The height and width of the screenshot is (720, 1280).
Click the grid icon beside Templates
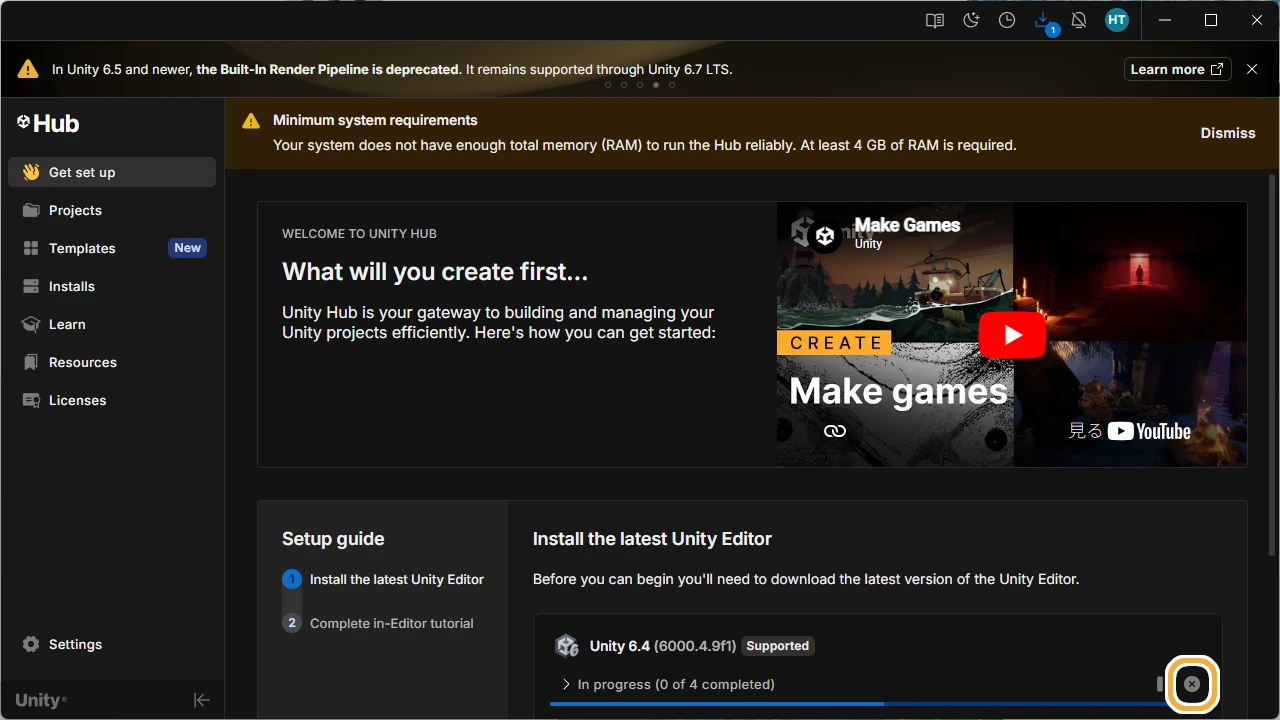[x=31, y=248]
